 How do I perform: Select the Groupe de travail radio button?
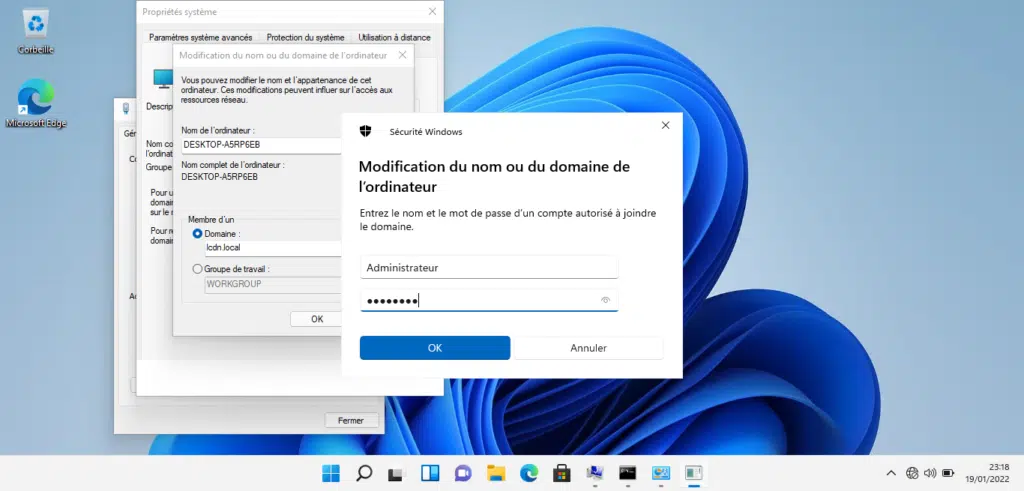[197, 269]
